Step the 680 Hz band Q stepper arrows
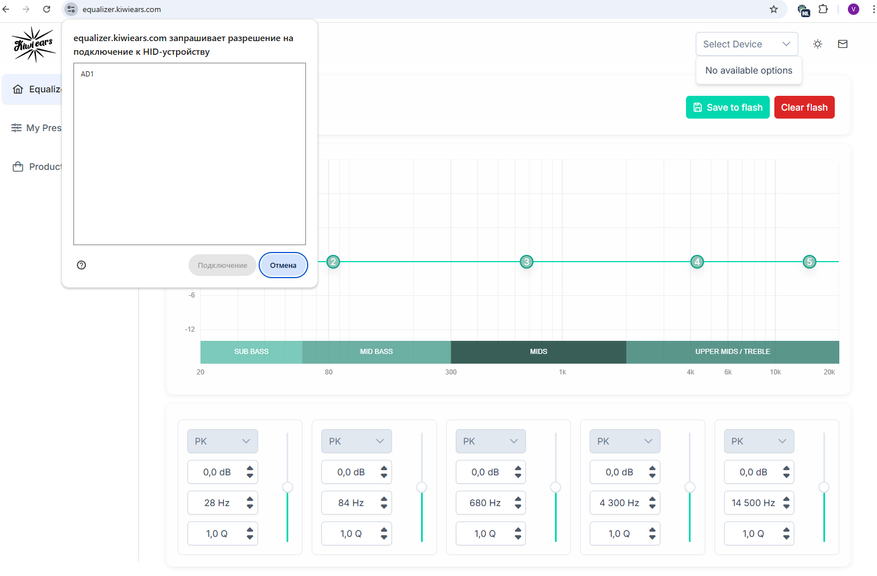The width and height of the screenshot is (877, 576). click(x=518, y=533)
